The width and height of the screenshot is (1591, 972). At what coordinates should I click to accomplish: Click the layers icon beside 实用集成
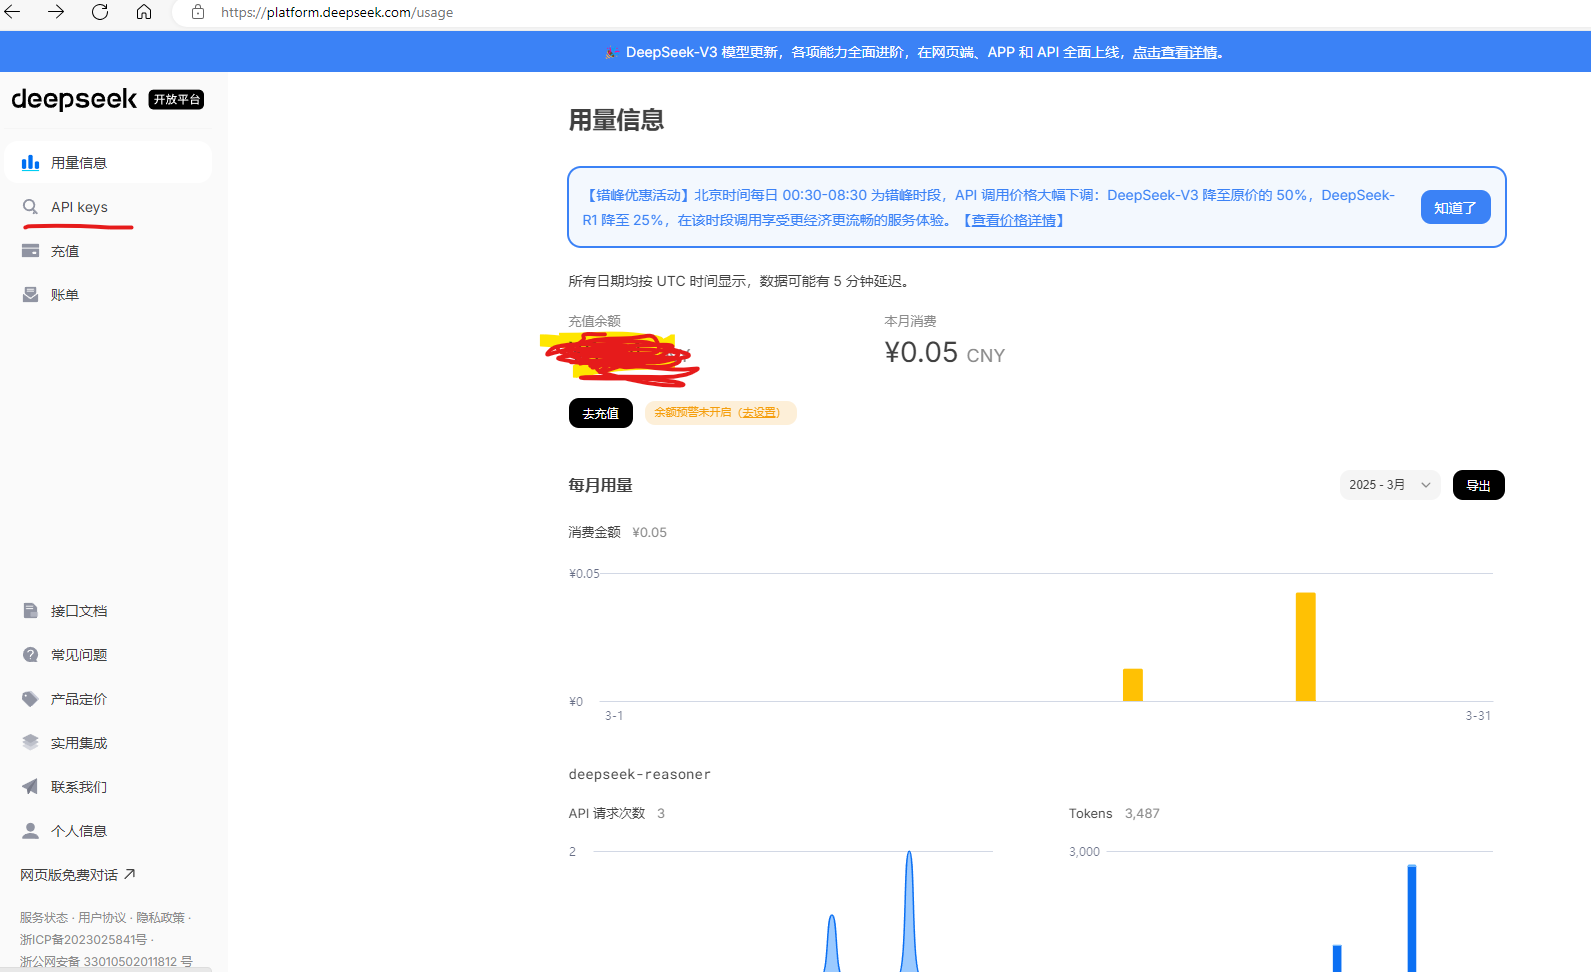click(31, 743)
